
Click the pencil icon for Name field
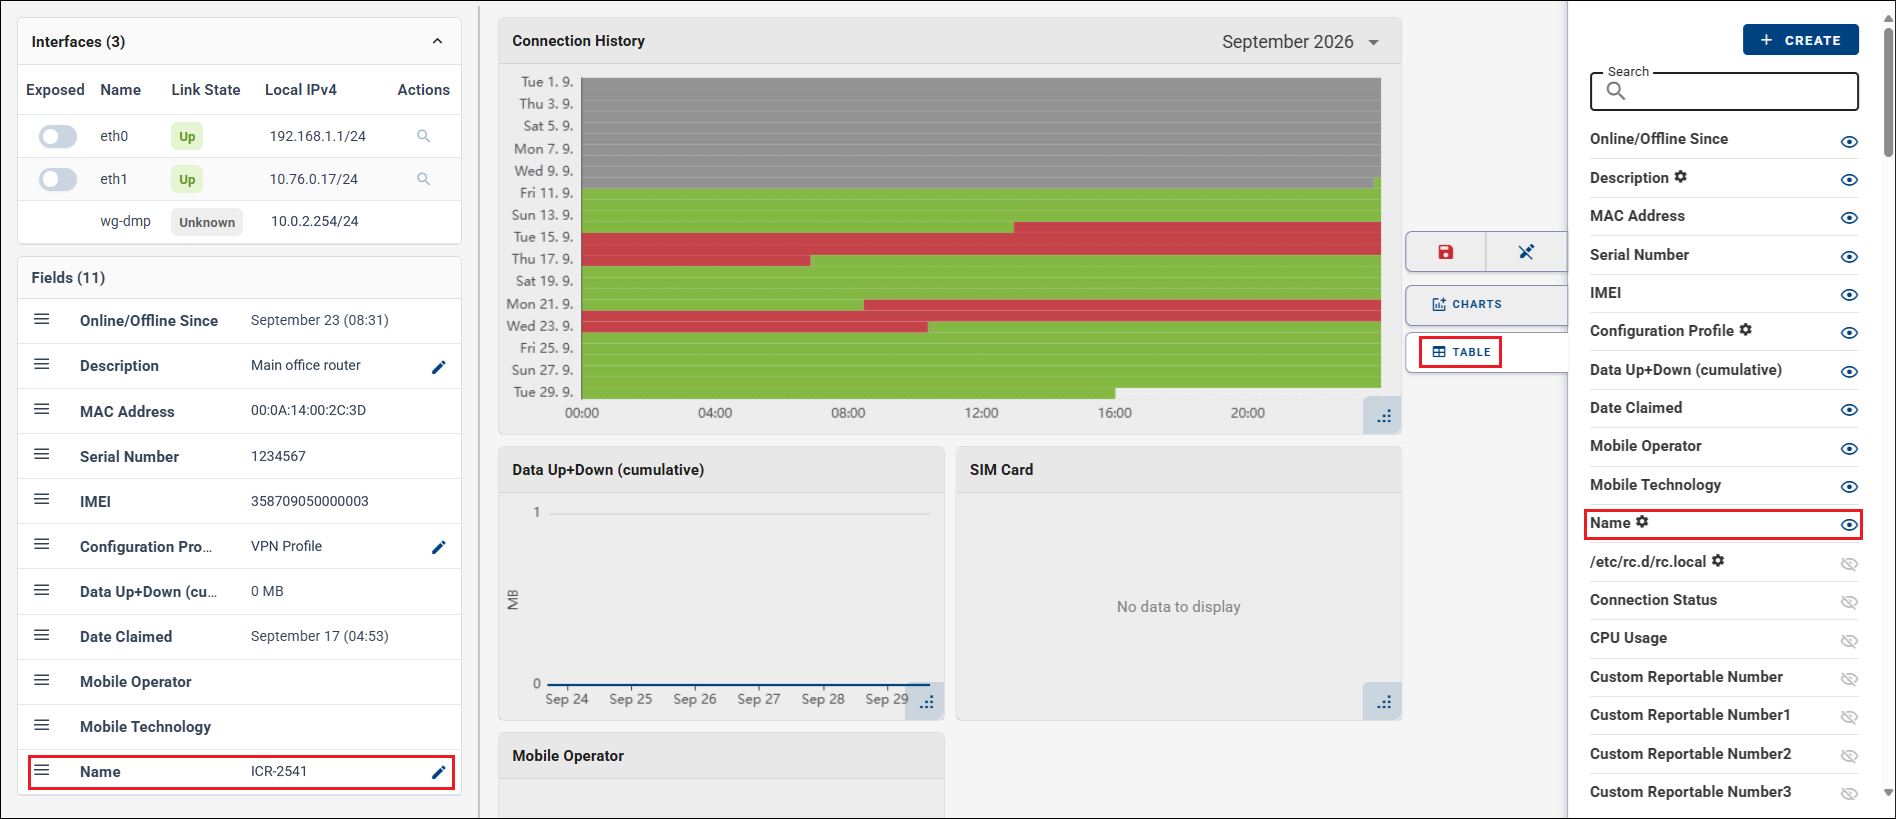coord(438,772)
